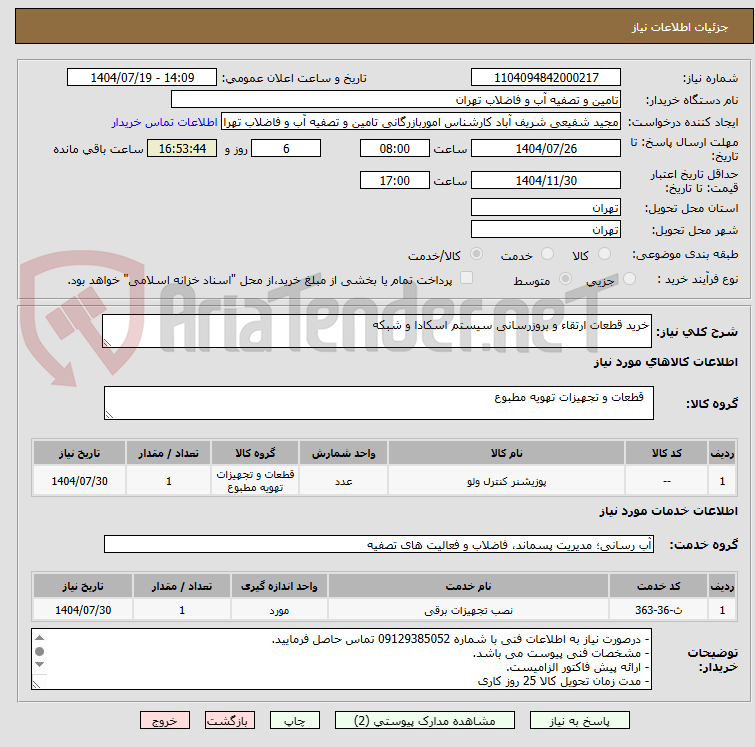The height and width of the screenshot is (747, 755).
Task: Click the announcement date field 1404/07/19
Action: pos(142,78)
